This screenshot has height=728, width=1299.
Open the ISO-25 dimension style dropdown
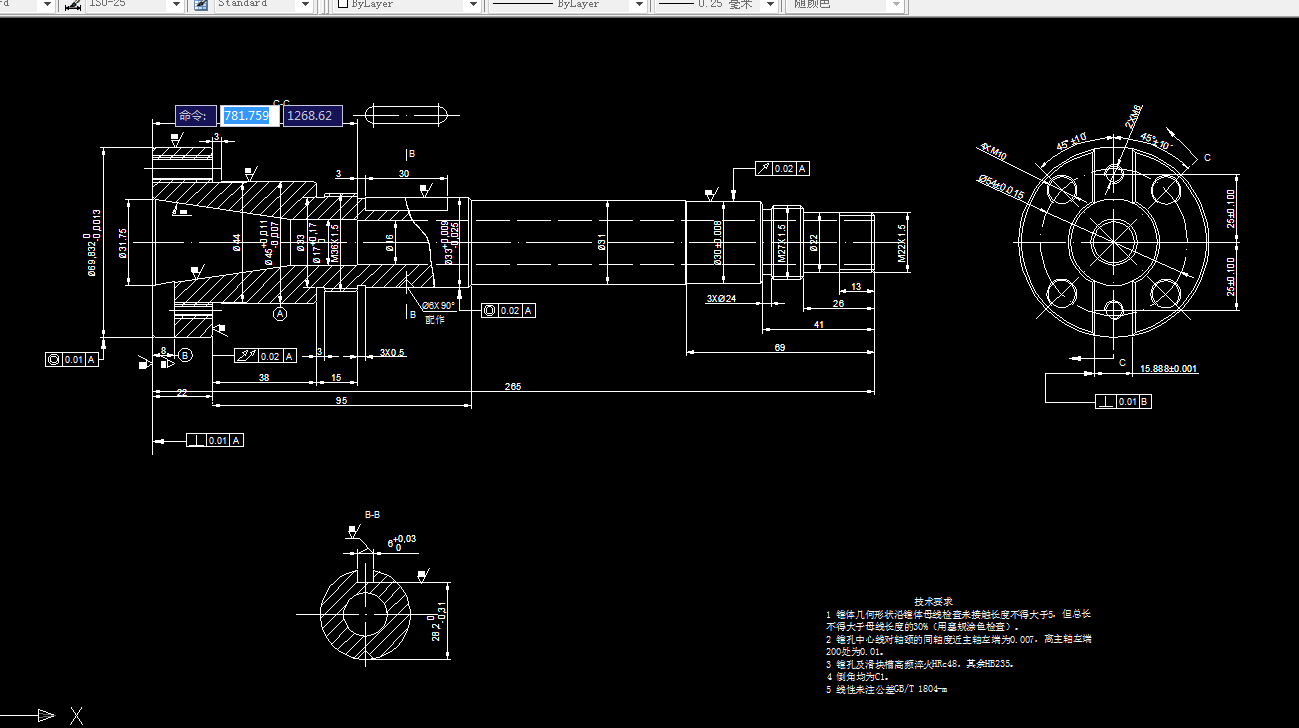[176, 5]
